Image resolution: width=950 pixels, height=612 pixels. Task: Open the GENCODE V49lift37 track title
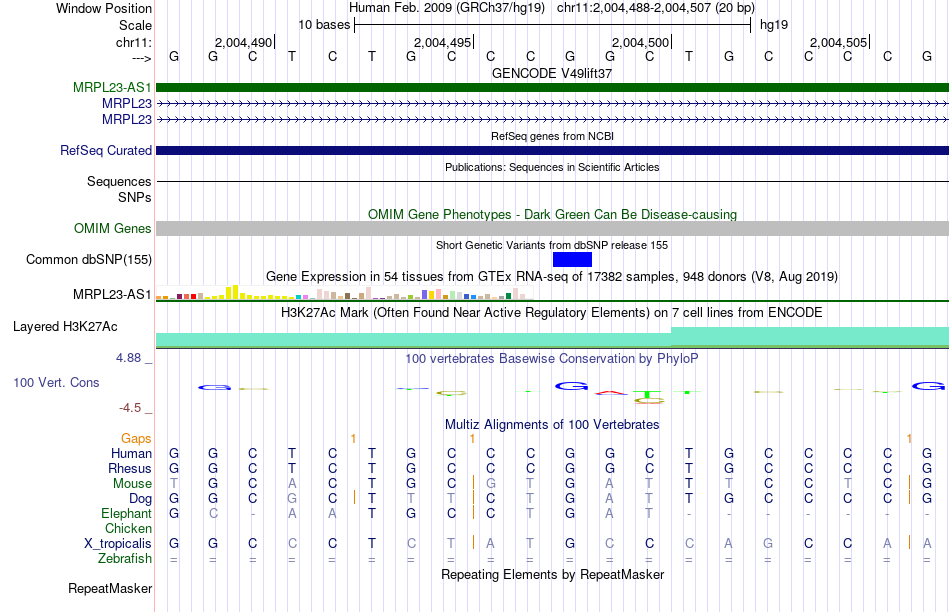coord(552,73)
